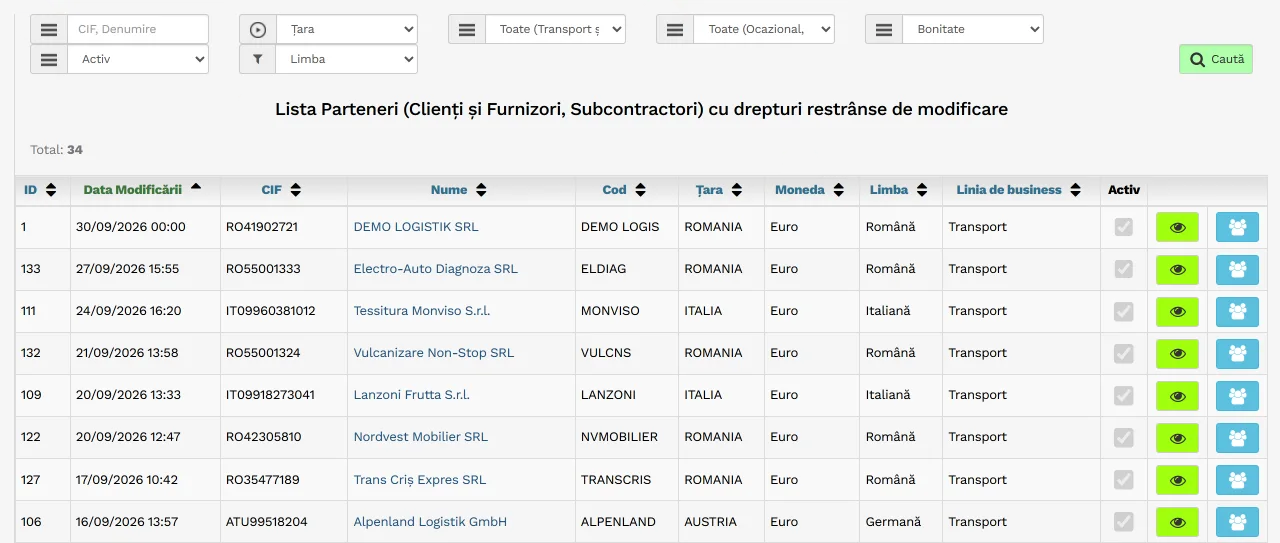Image resolution: width=1280 pixels, height=543 pixels.
Task: Open the Toate (Transport) business line dropdown
Action: click(556, 29)
